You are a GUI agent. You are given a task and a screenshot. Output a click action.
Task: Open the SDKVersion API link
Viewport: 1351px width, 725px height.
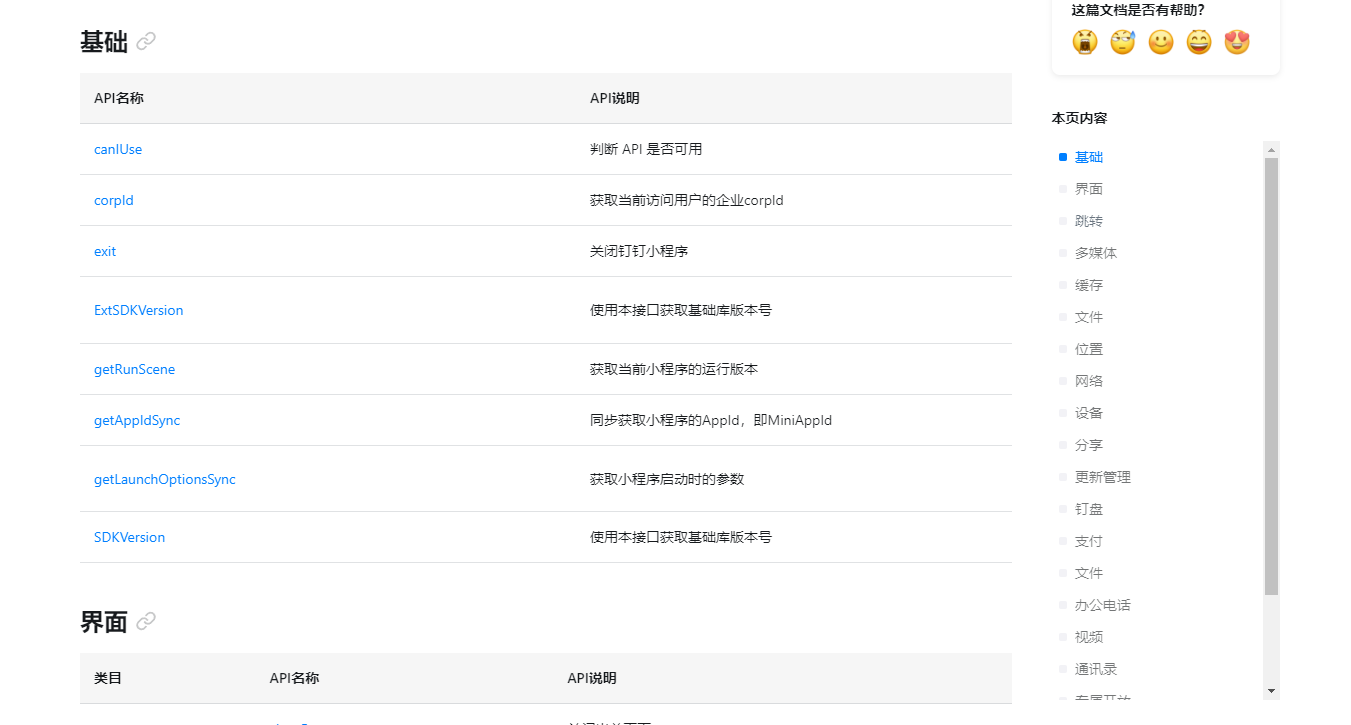(130, 537)
